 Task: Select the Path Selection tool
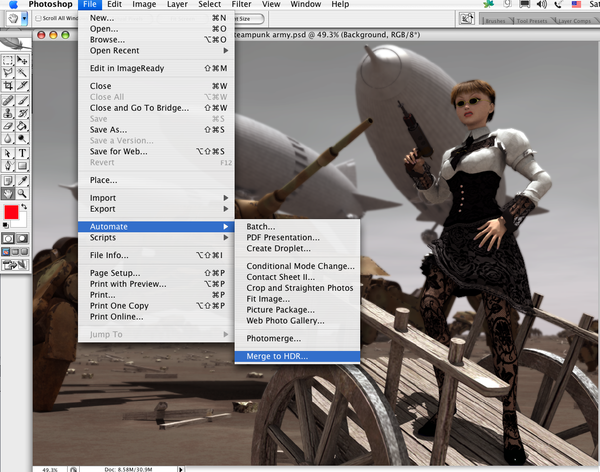click(x=8, y=153)
